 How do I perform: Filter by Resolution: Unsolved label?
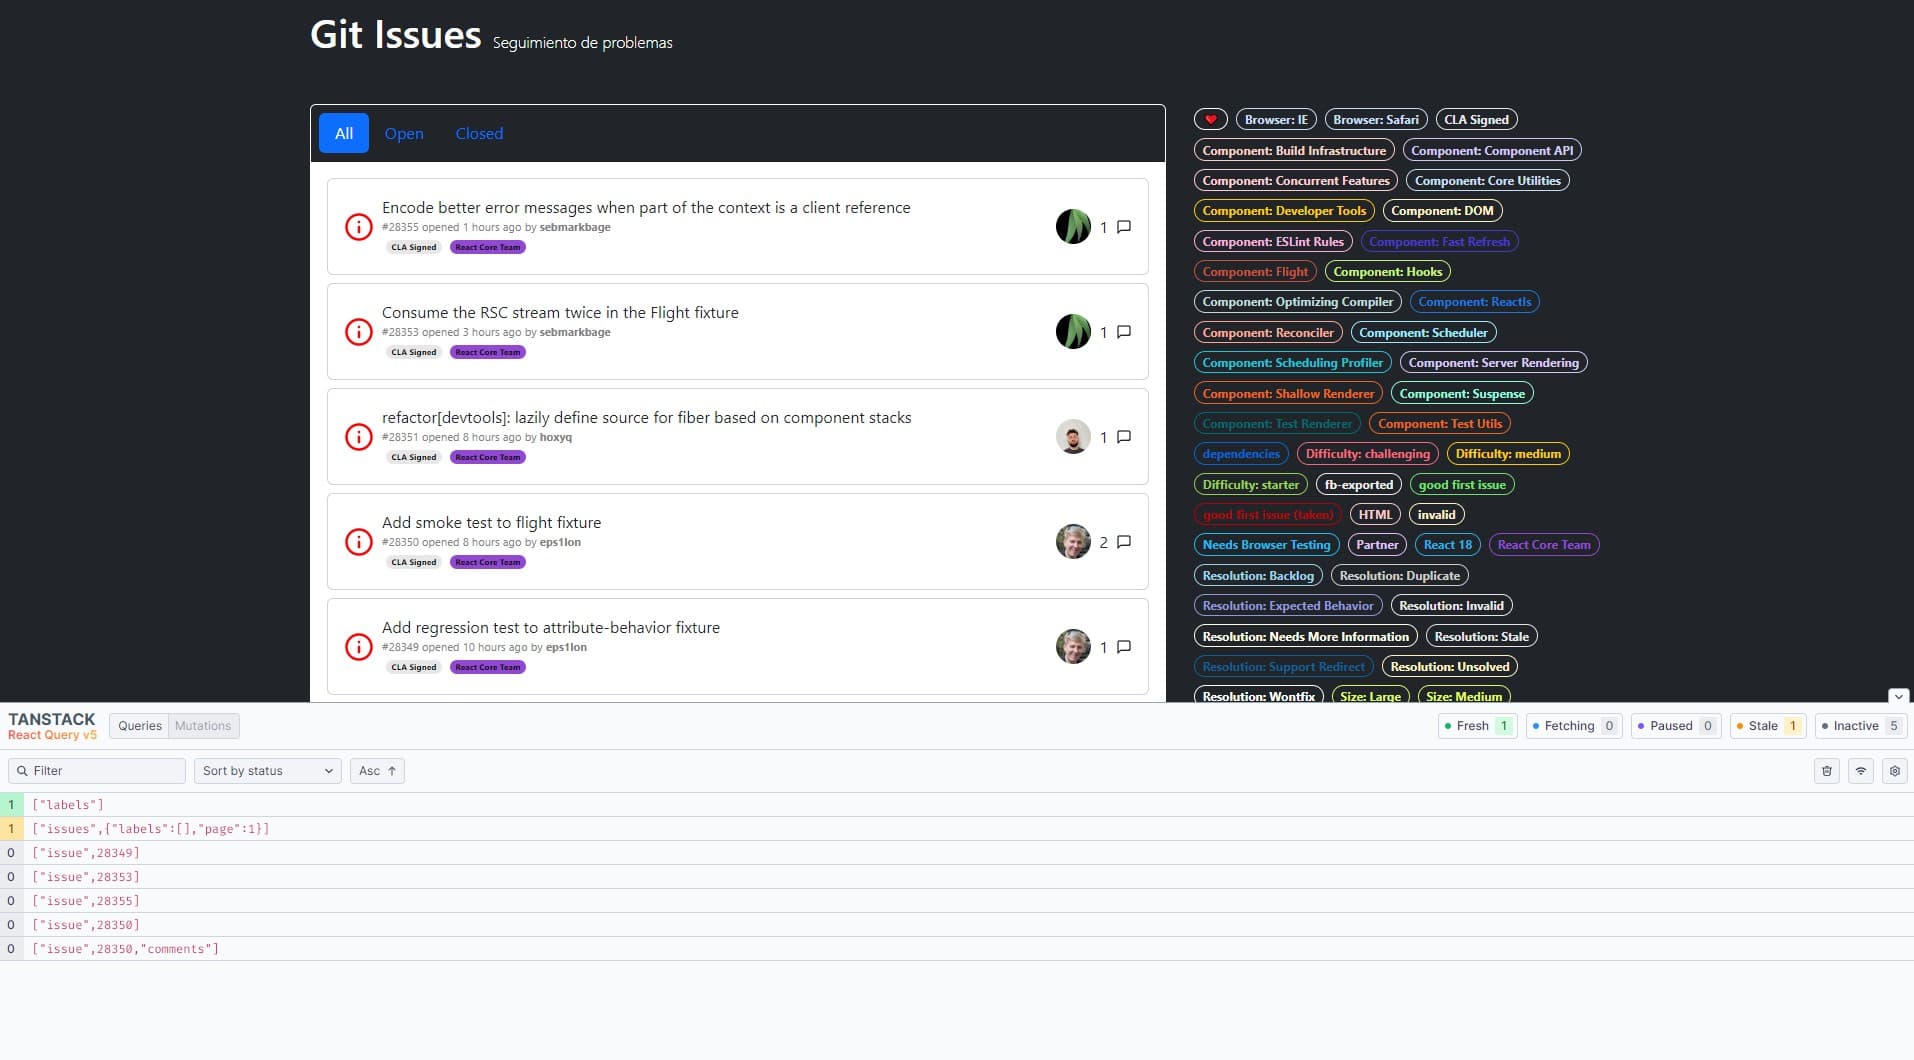[x=1450, y=667]
